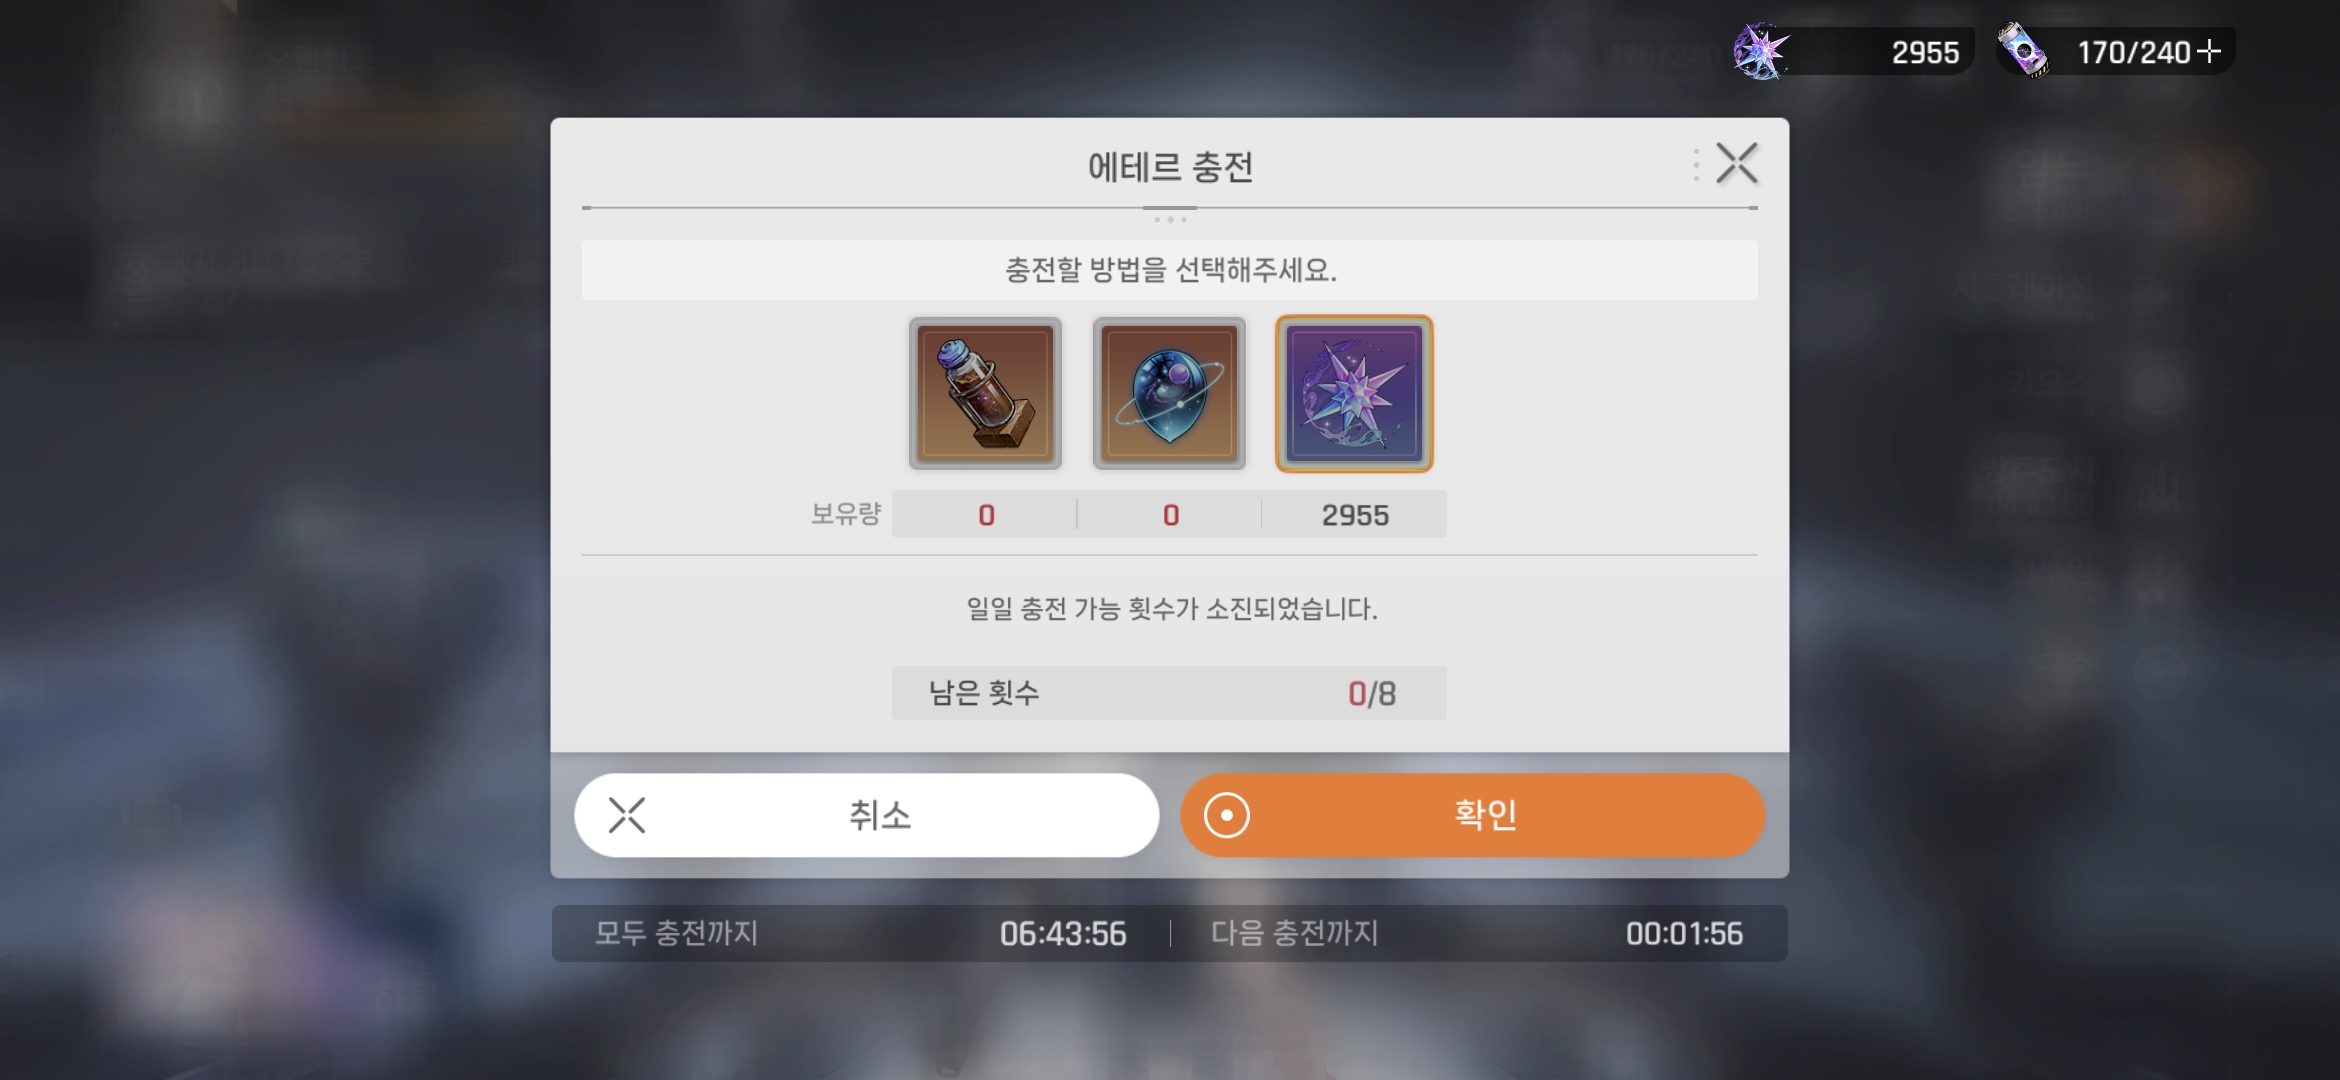
Task: Click the 2955 currency counter at top
Action: pyautogui.click(x=1925, y=52)
